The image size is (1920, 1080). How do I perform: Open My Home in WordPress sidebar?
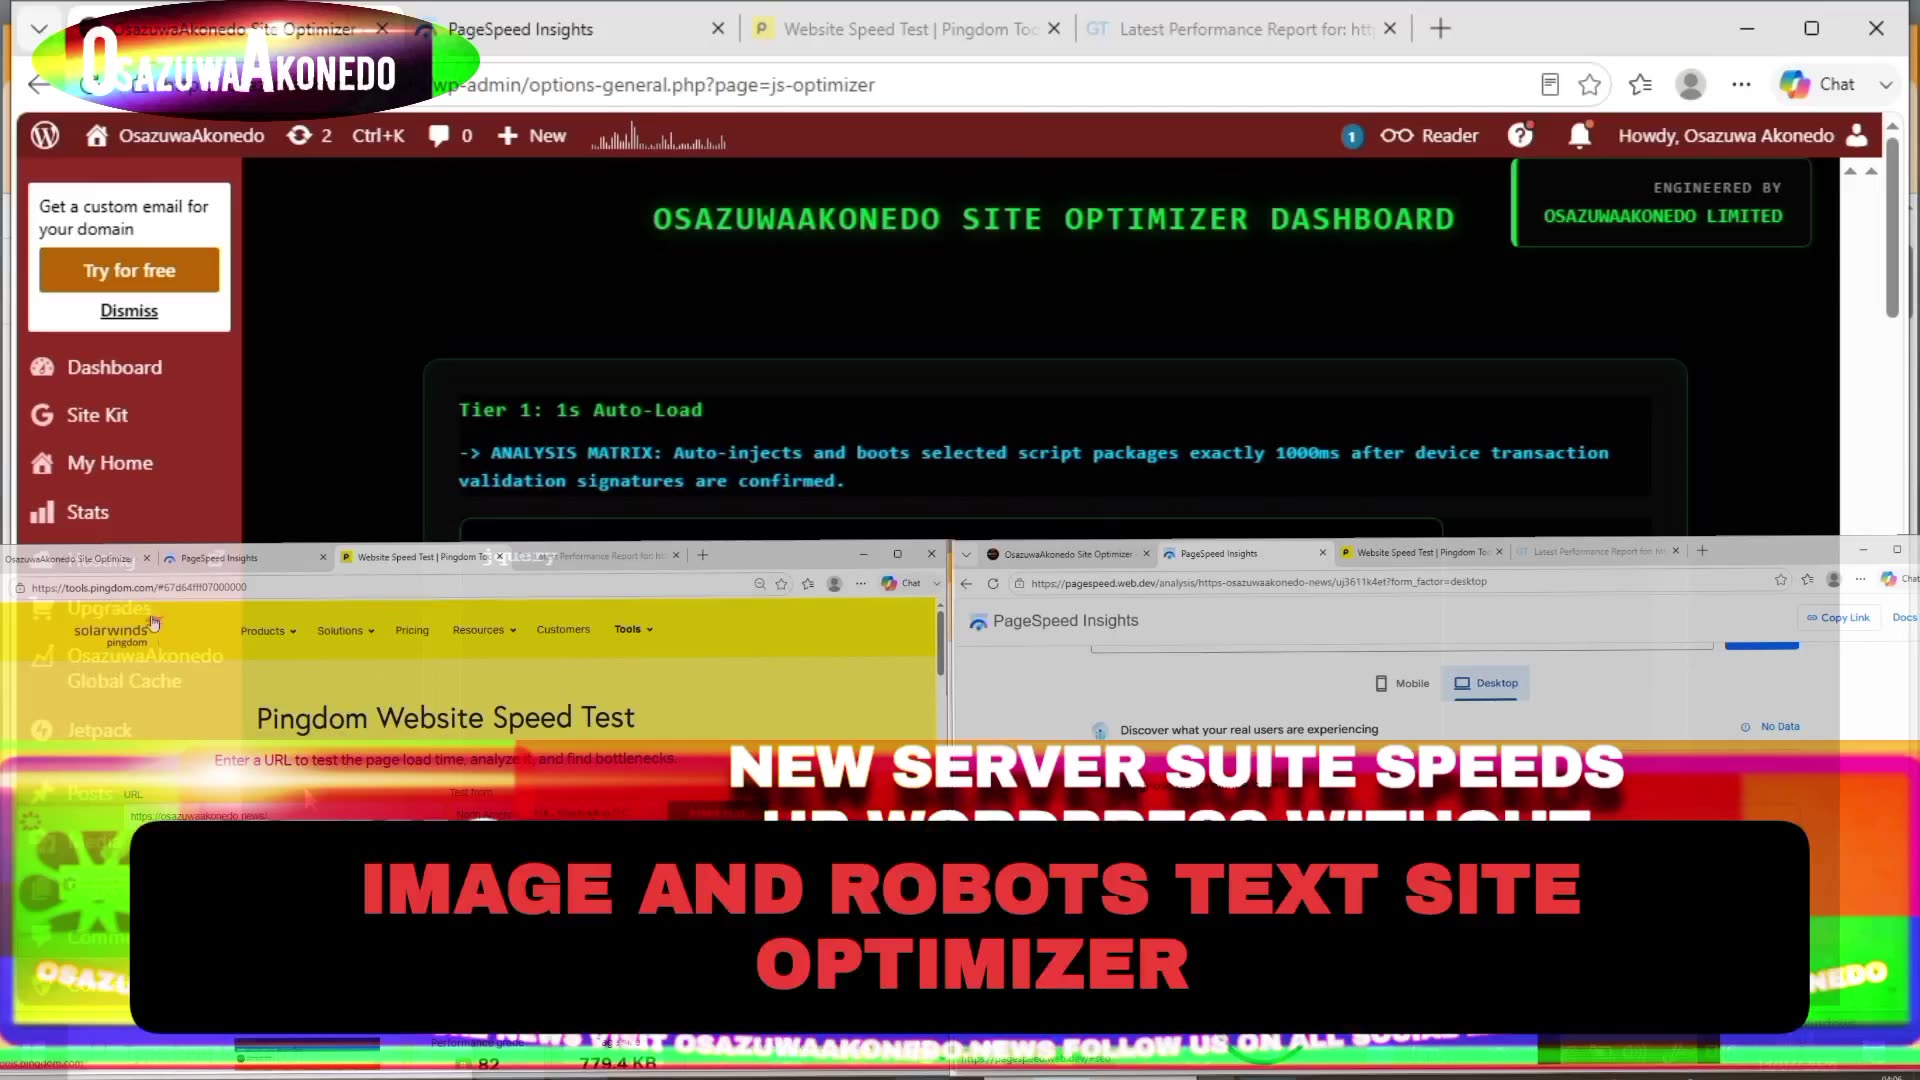(x=109, y=463)
